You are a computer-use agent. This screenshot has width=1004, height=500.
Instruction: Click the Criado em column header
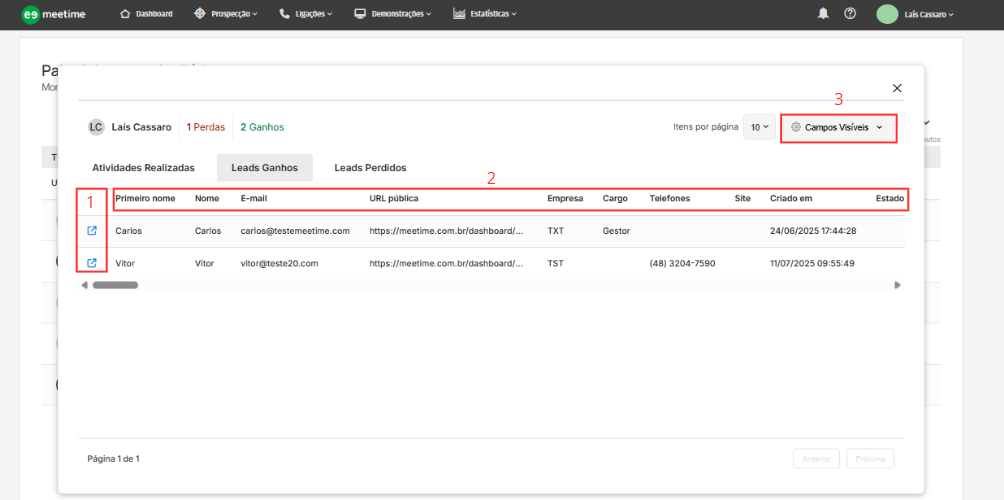coord(791,198)
